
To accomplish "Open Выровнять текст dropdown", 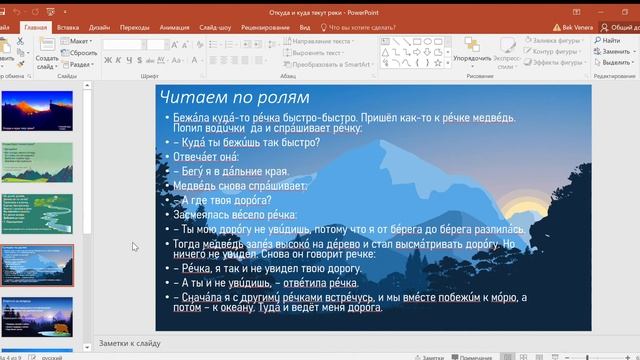I will pyautogui.click(x=314, y=53).
